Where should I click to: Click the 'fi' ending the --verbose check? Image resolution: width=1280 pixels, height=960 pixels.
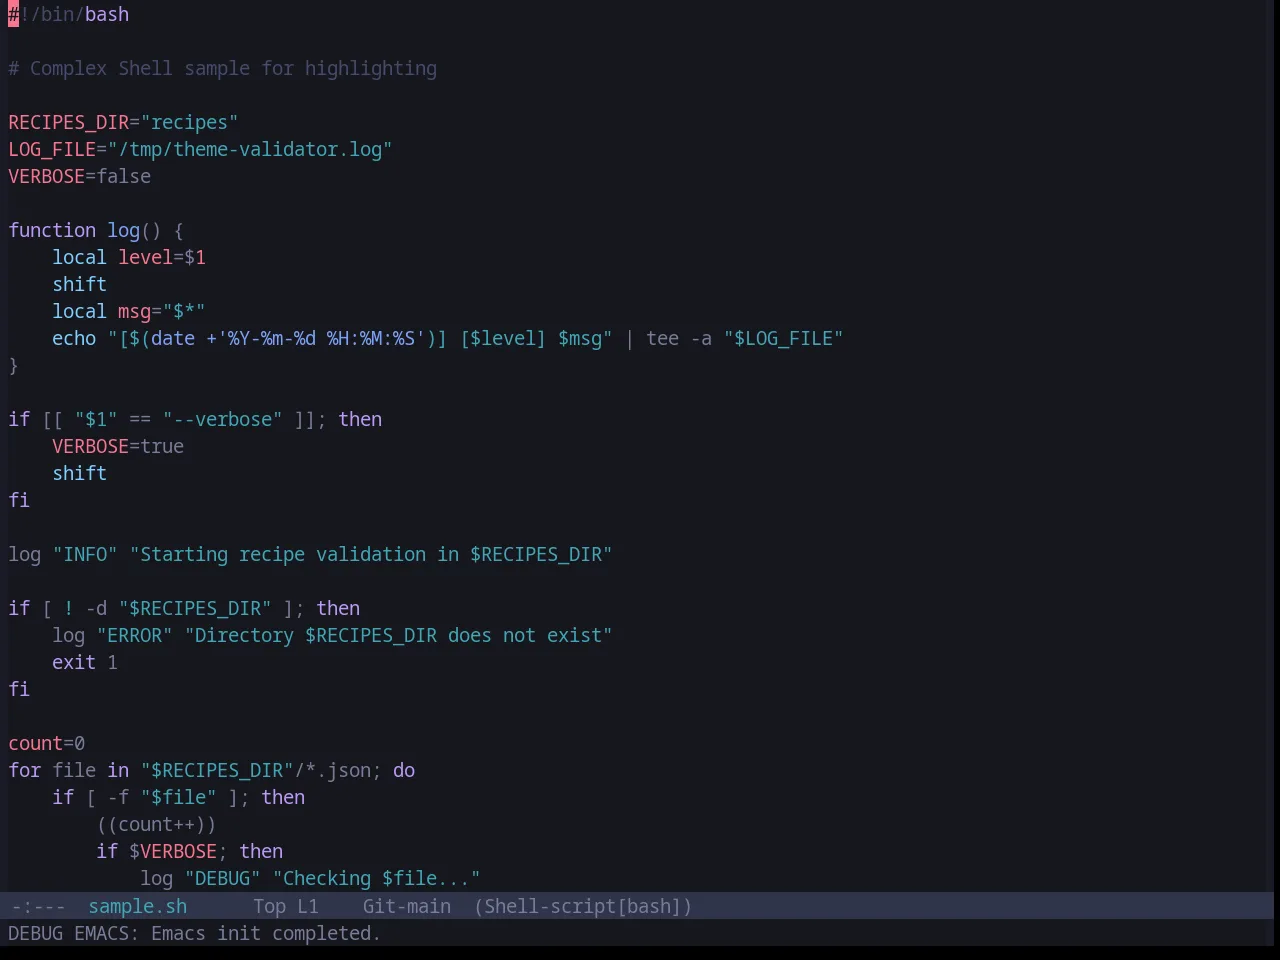click(19, 500)
